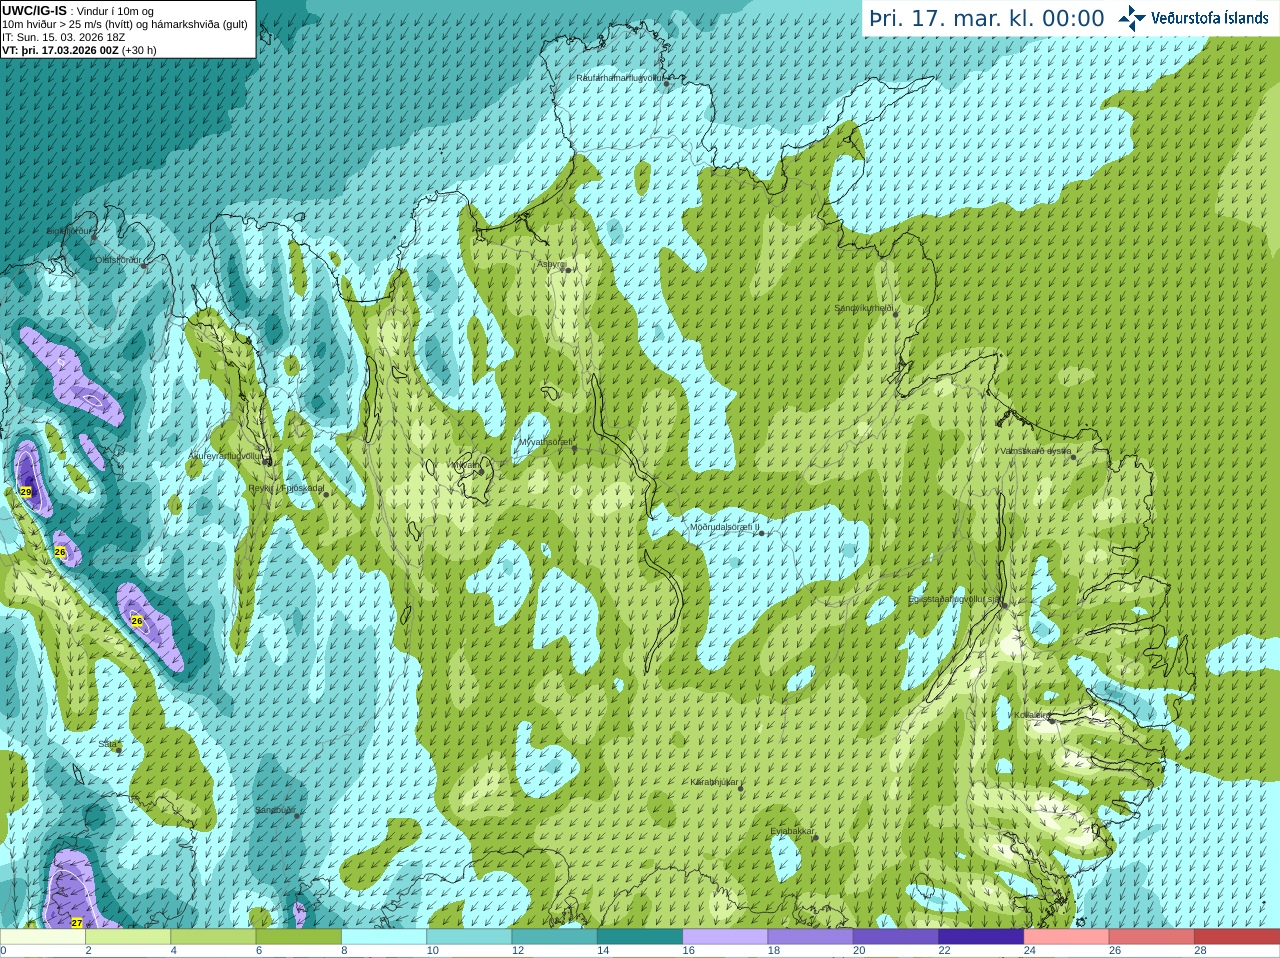The width and height of the screenshot is (1280, 958).
Task: Pick the teal 12–14 m/s legend swatch
Action: (554, 937)
